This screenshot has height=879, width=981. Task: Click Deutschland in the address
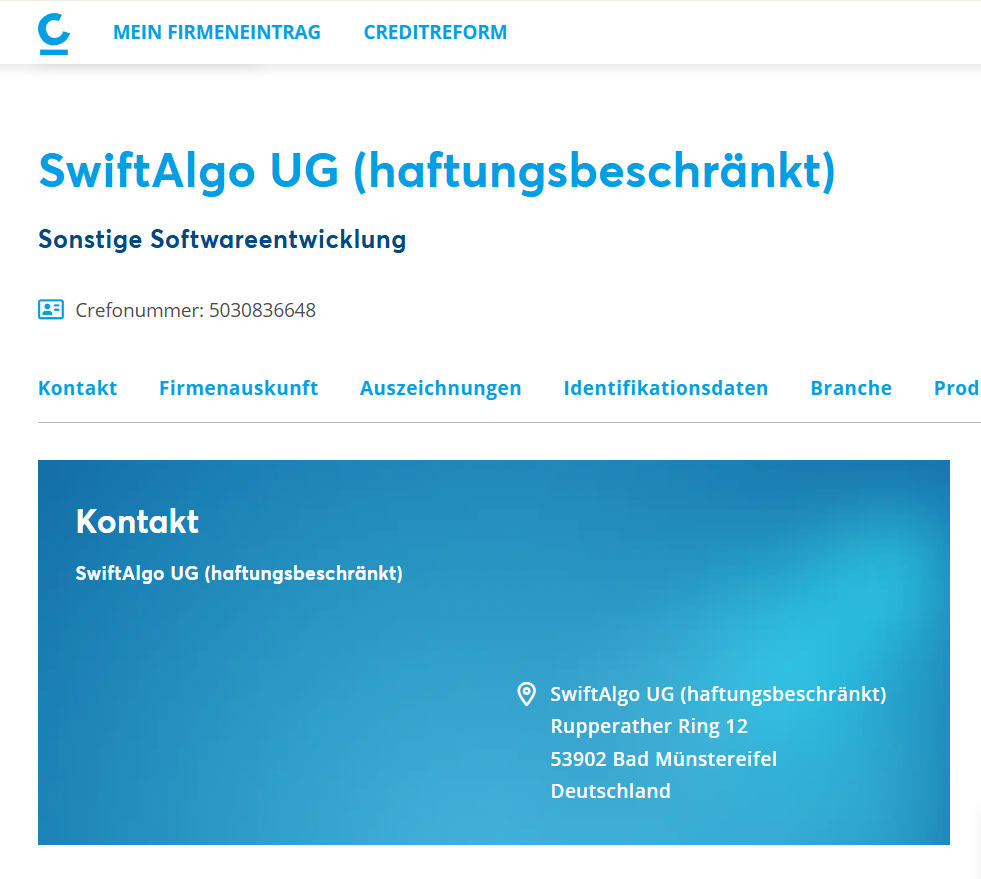coord(610,791)
